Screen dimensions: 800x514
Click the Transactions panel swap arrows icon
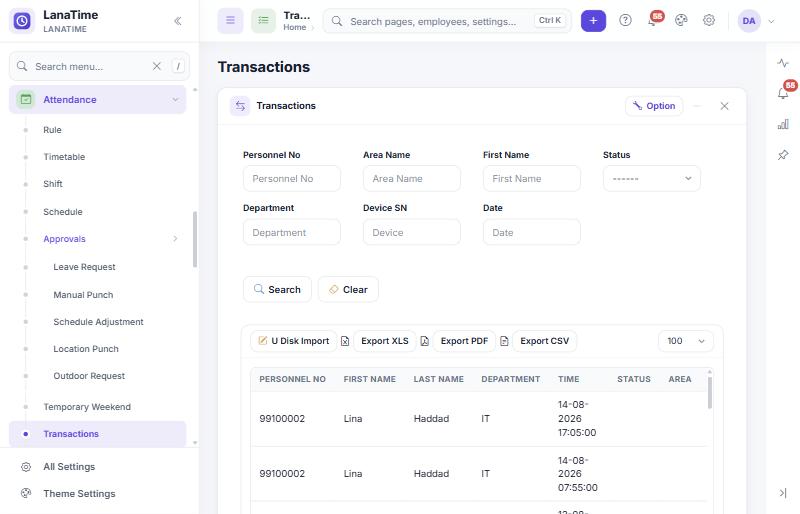(x=240, y=106)
